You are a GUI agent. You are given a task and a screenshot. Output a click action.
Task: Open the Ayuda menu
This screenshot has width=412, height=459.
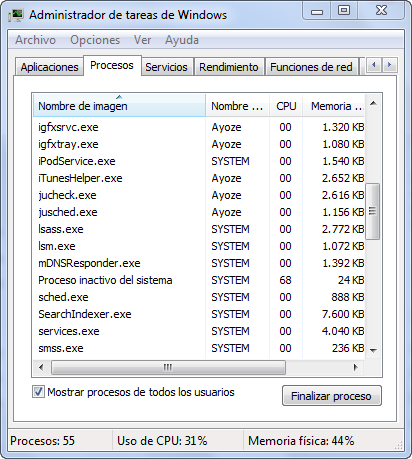pyautogui.click(x=182, y=40)
